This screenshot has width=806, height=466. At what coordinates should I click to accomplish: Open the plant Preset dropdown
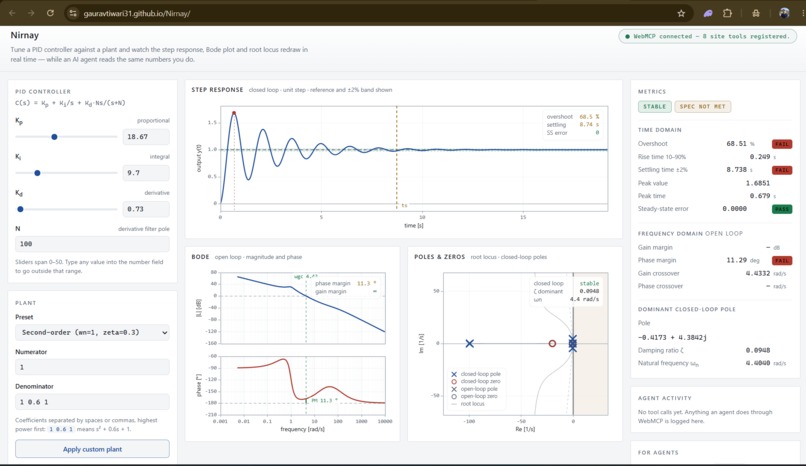(x=92, y=332)
